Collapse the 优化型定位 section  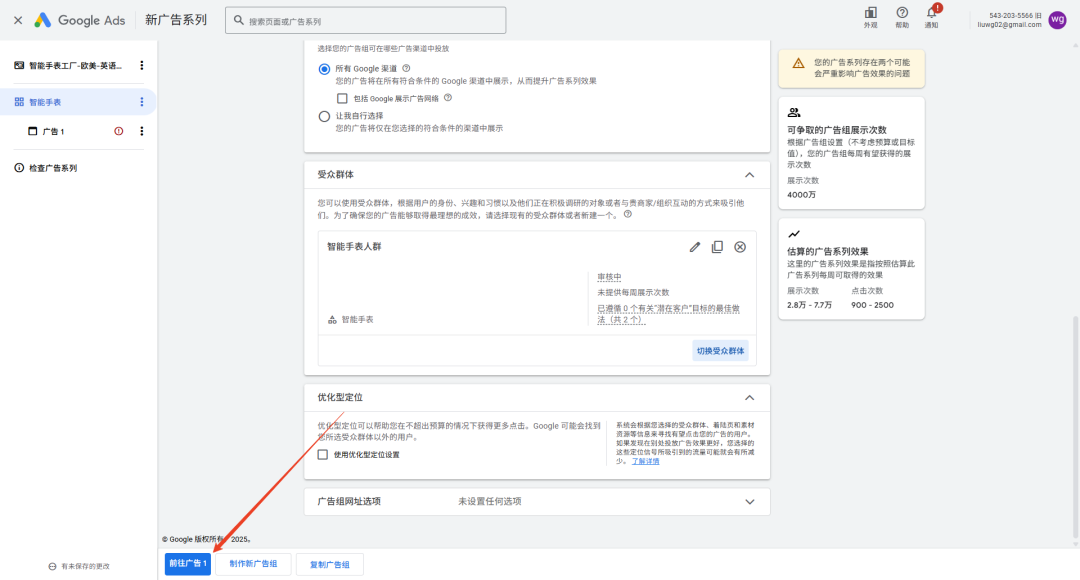[x=750, y=397]
